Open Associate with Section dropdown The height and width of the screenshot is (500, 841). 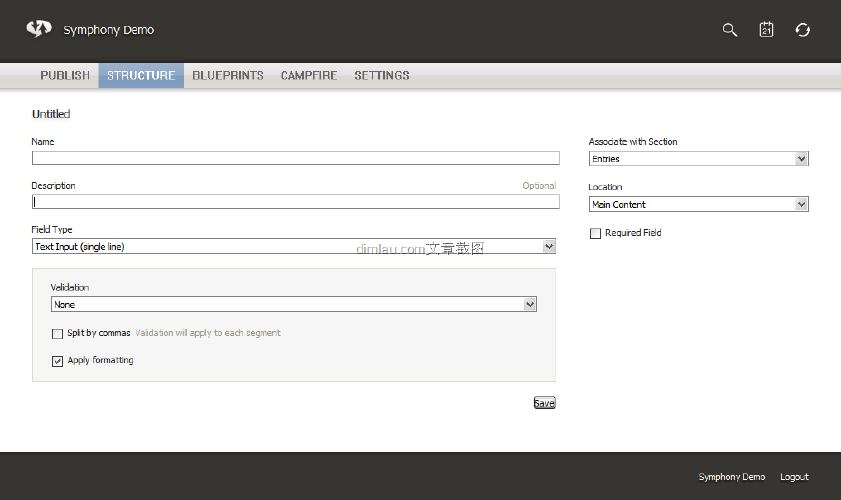click(x=699, y=159)
